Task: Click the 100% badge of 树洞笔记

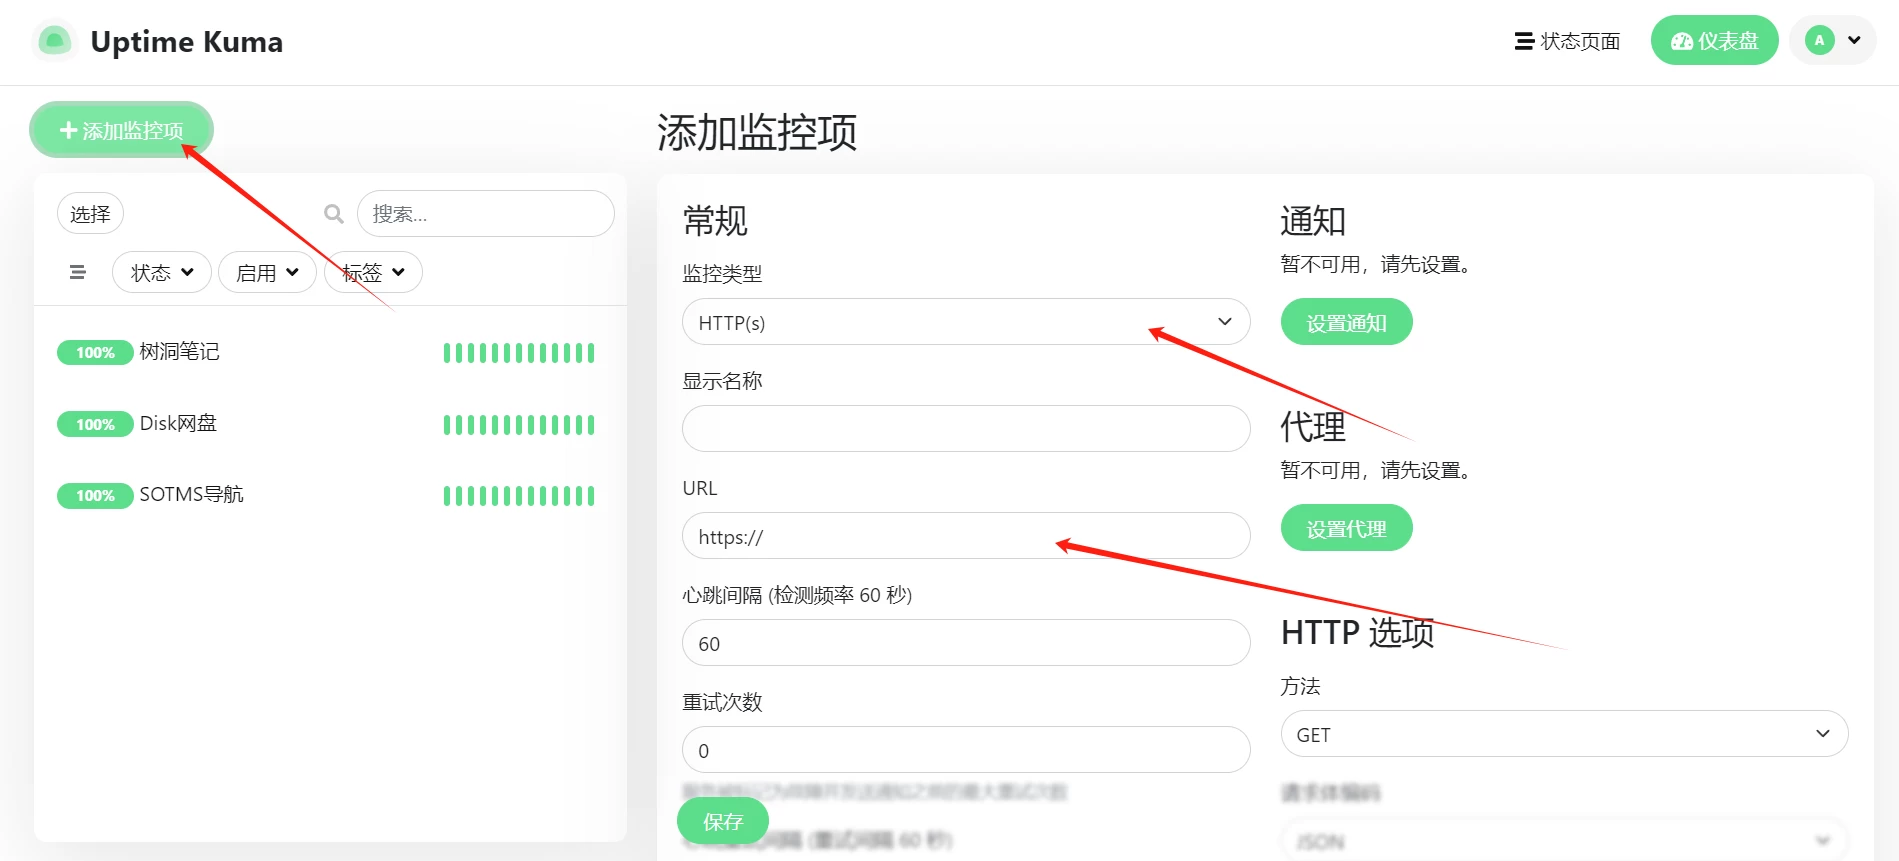Action: coord(95,353)
